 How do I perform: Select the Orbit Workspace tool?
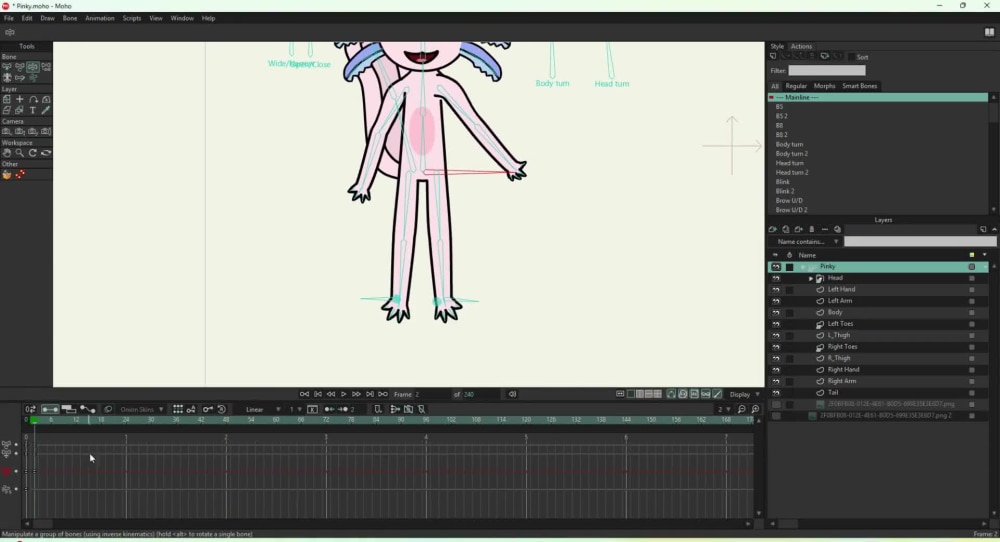[46, 153]
